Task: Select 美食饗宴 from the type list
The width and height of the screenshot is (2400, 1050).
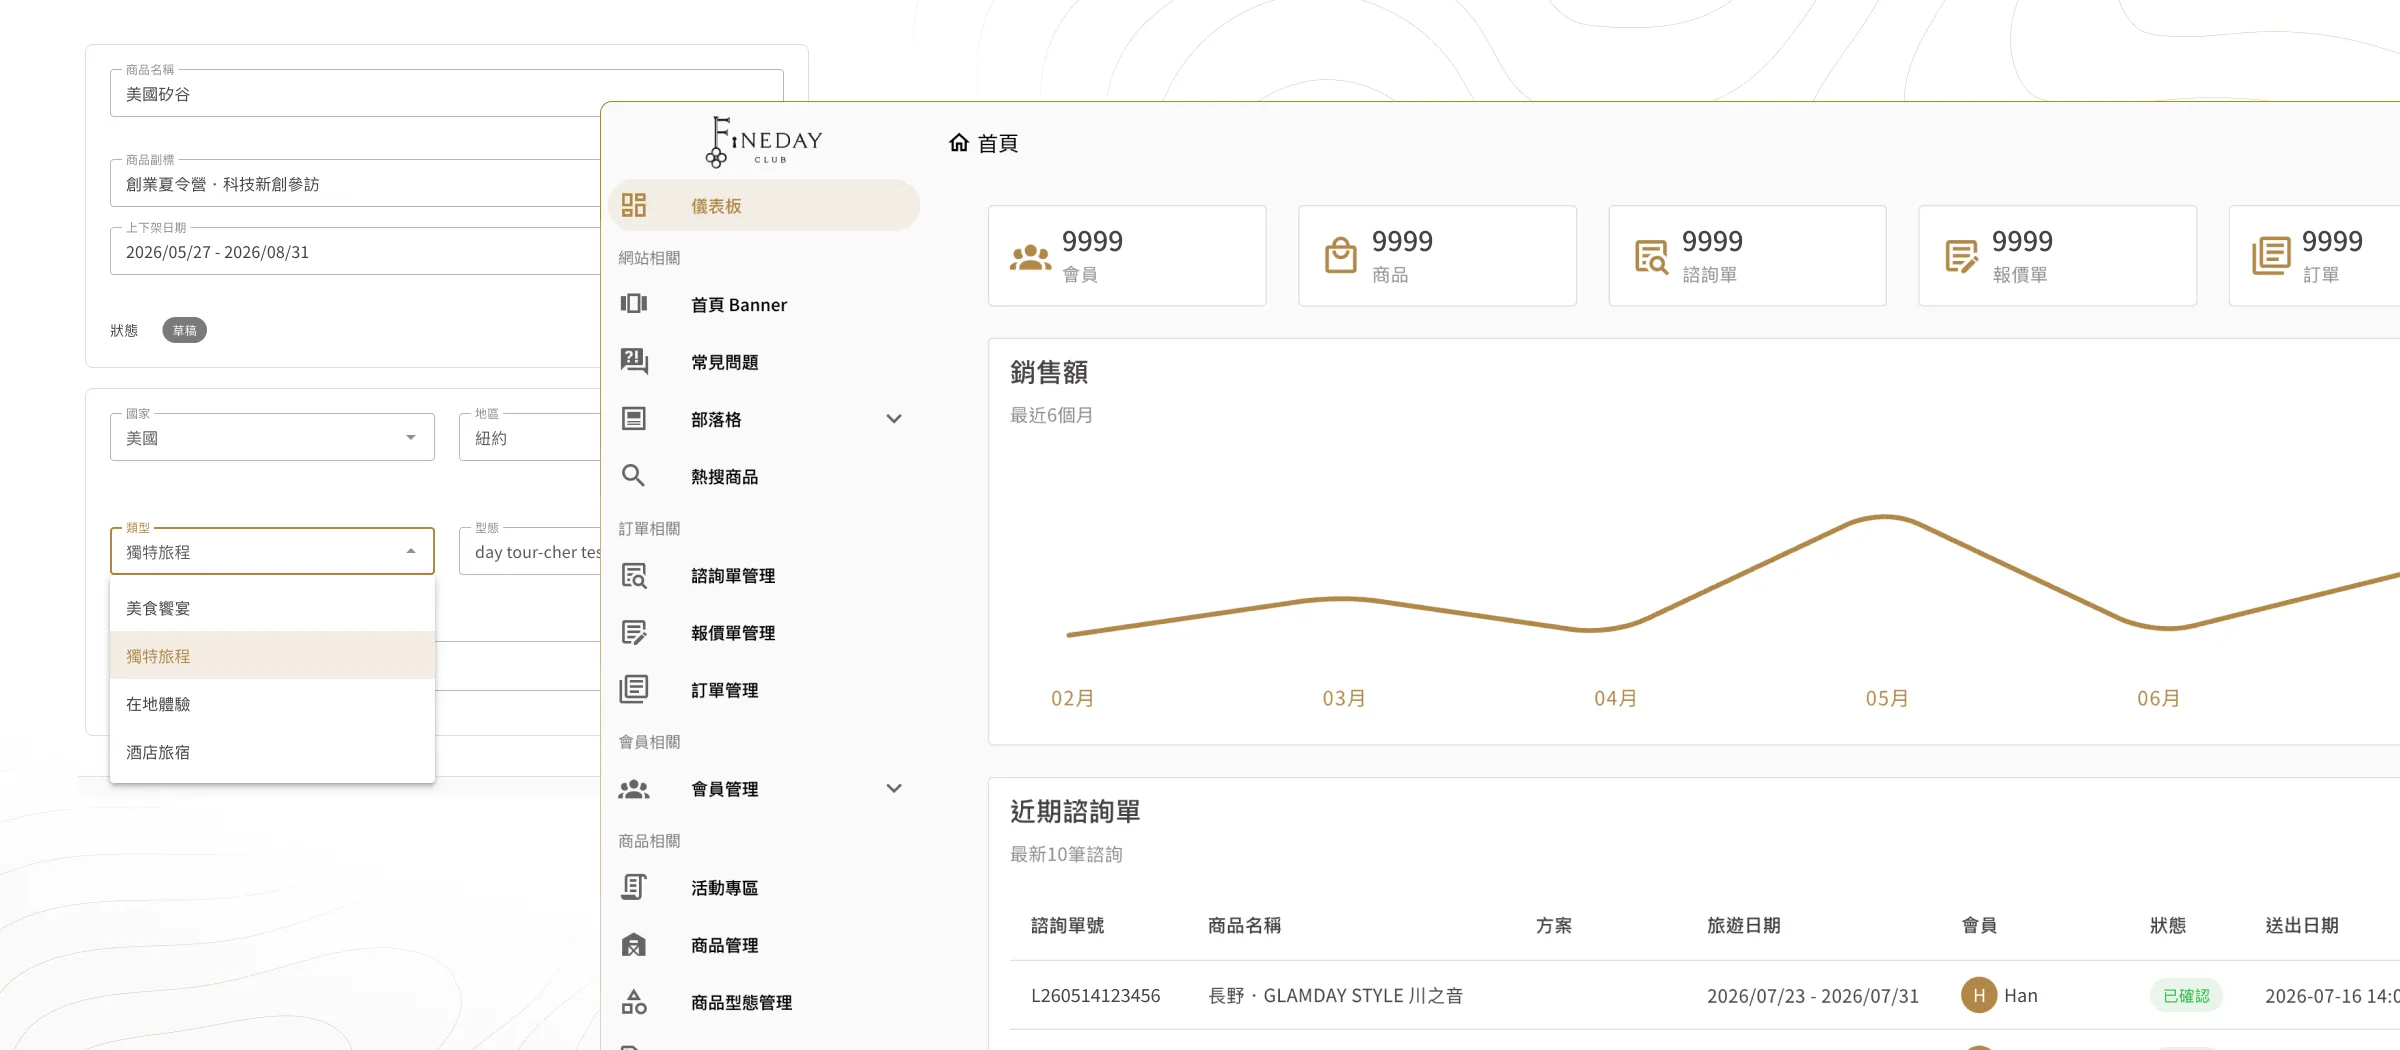Action: pyautogui.click(x=272, y=608)
